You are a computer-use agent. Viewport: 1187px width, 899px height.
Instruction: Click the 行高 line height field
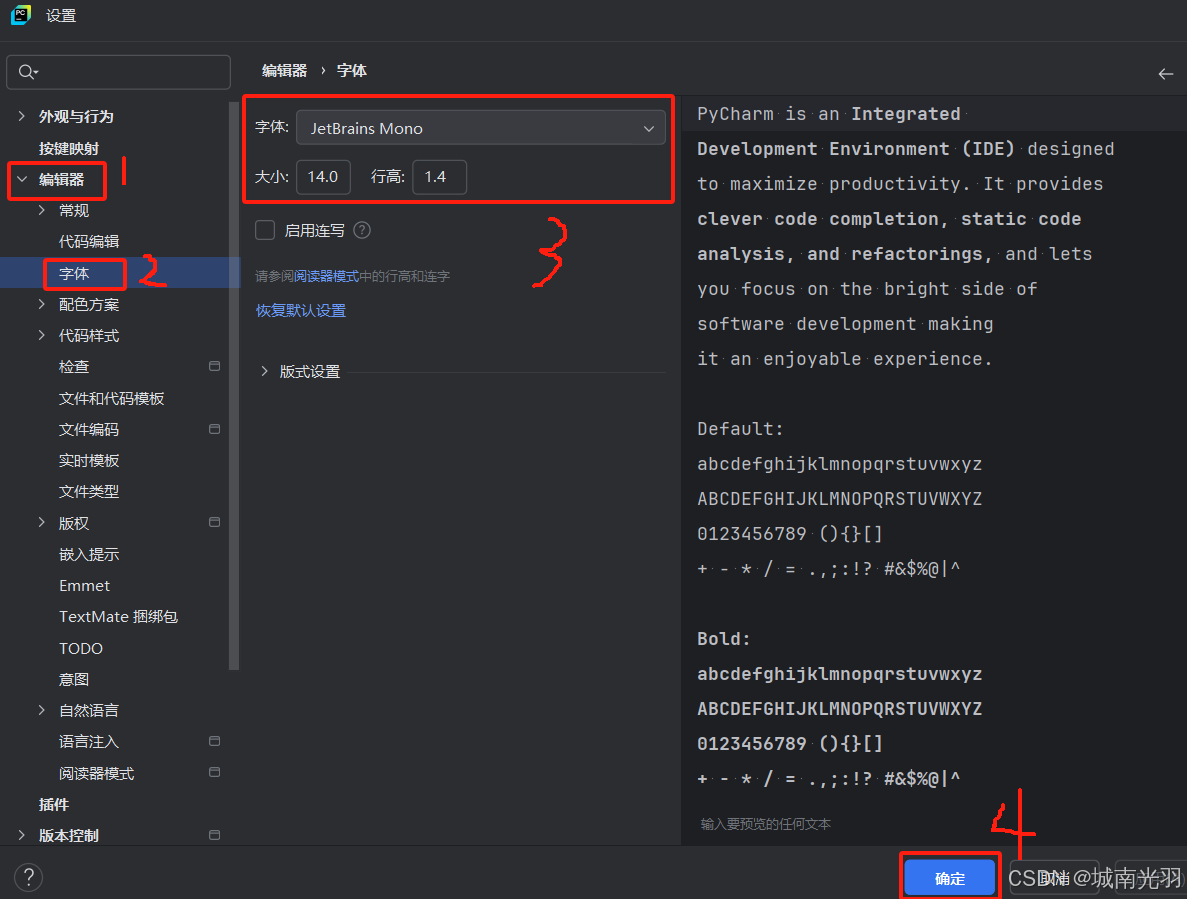point(439,177)
